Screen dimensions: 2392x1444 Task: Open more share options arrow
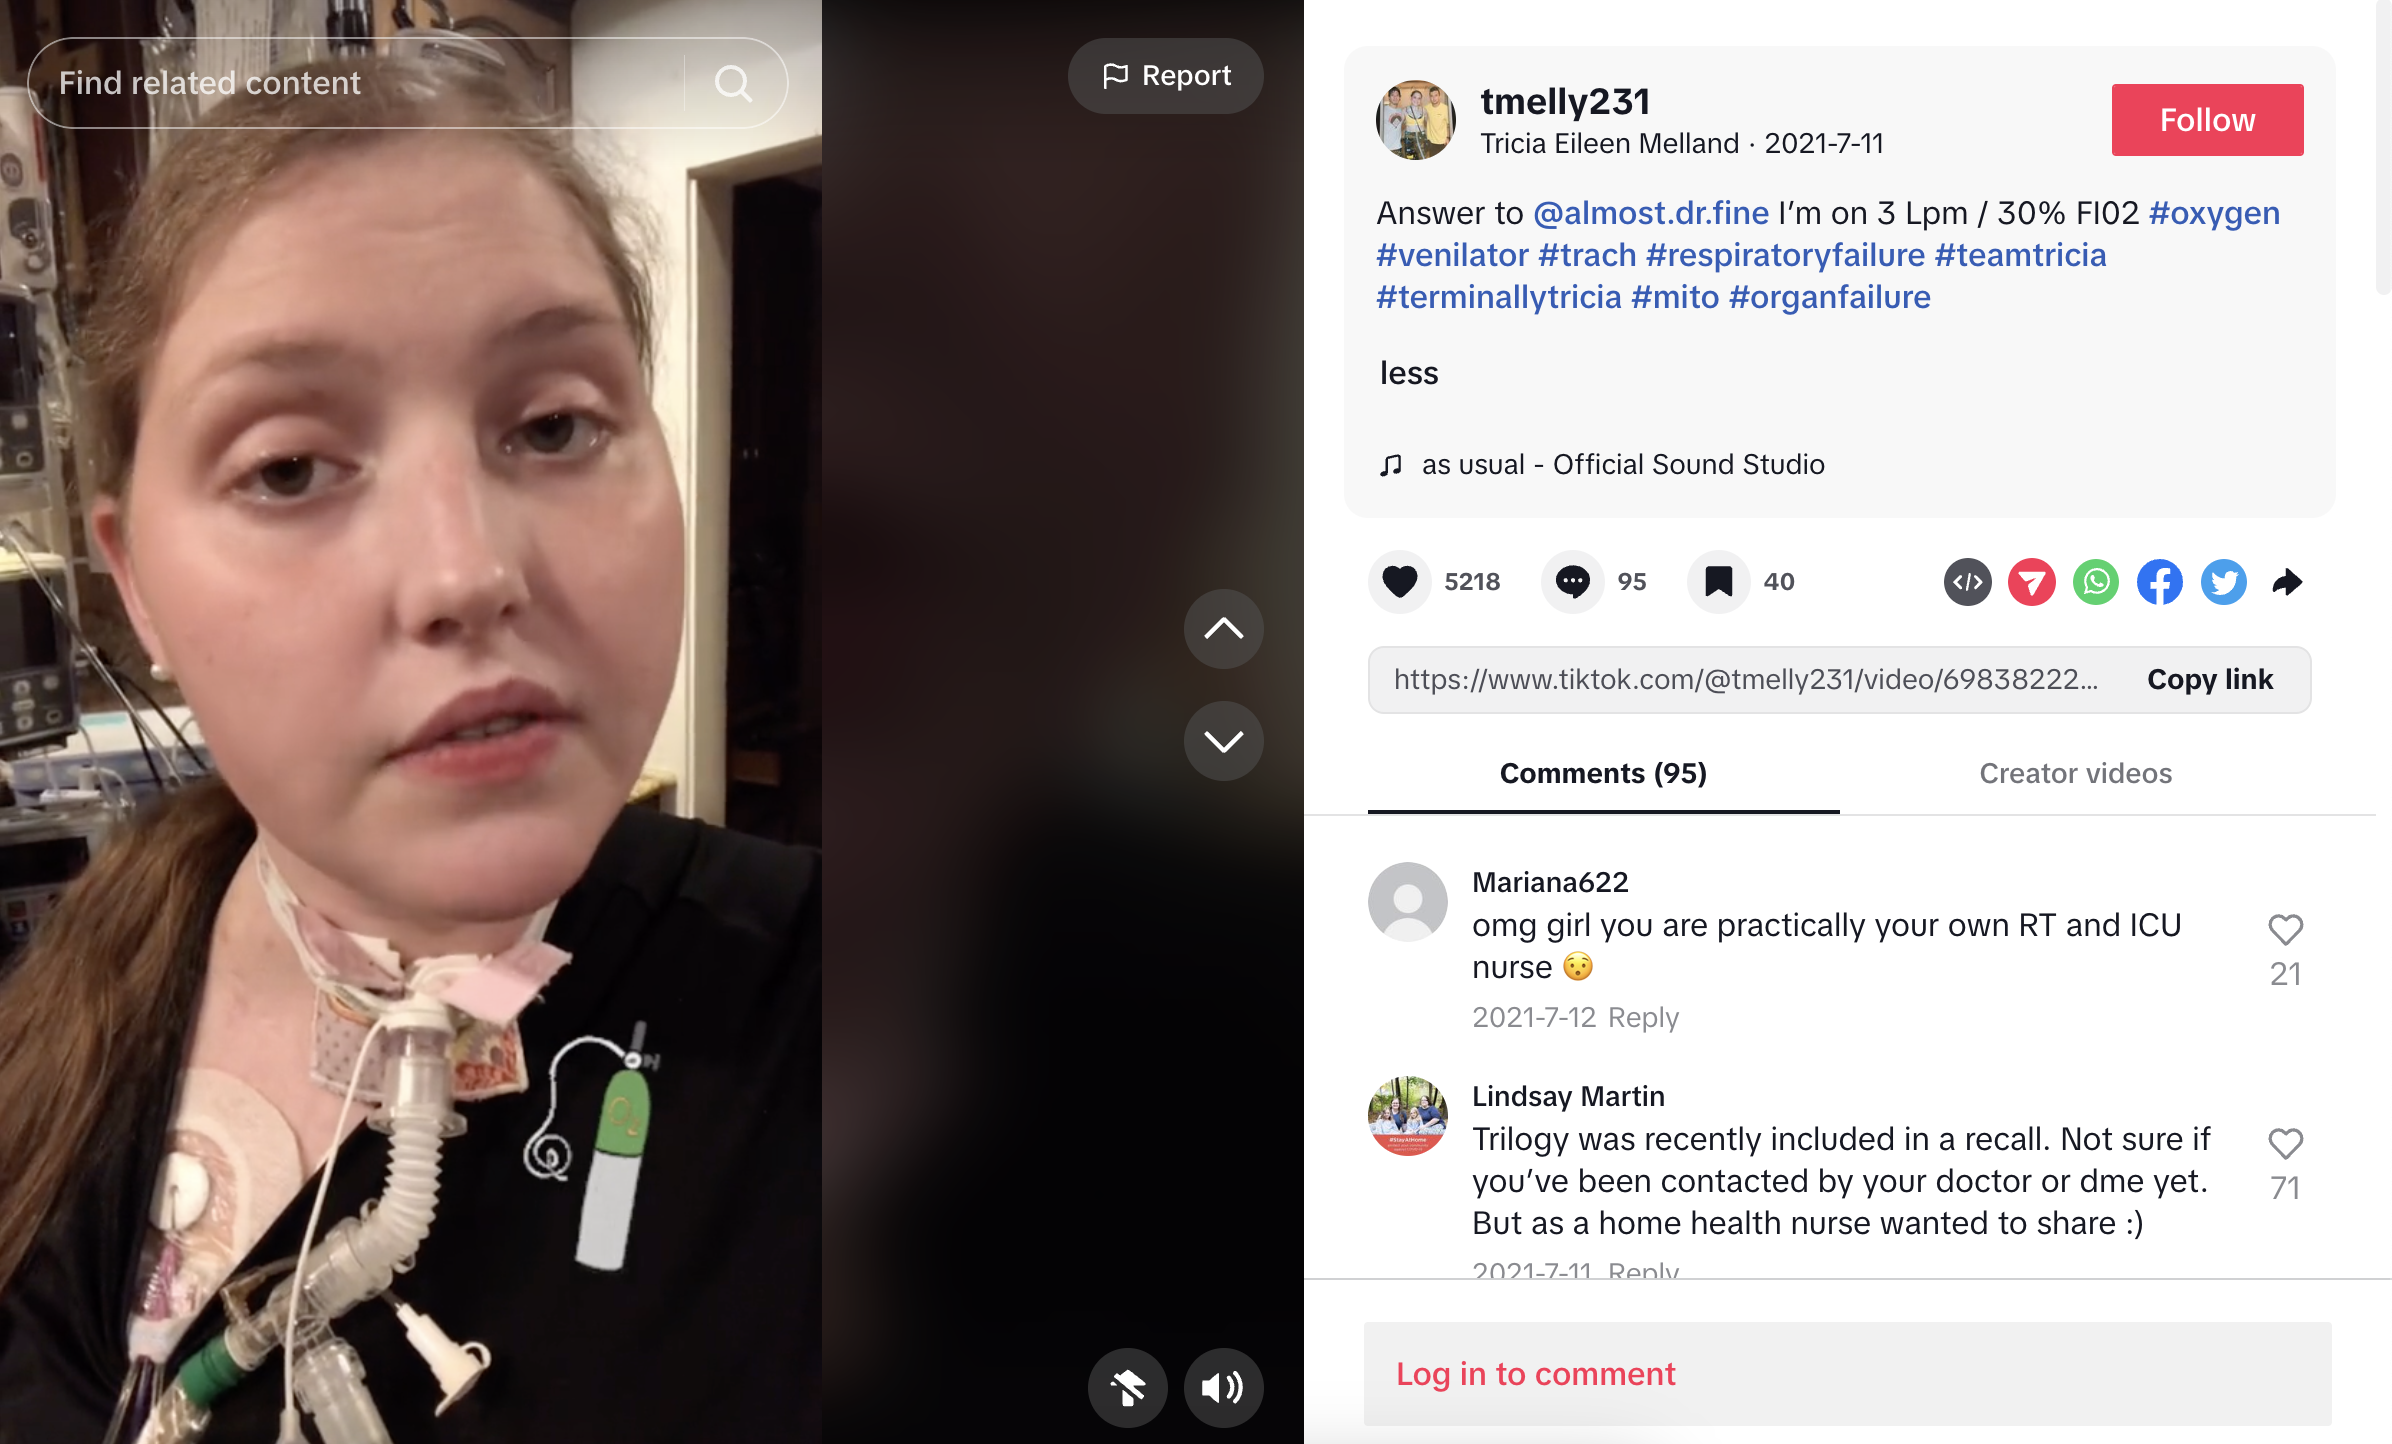[2287, 582]
